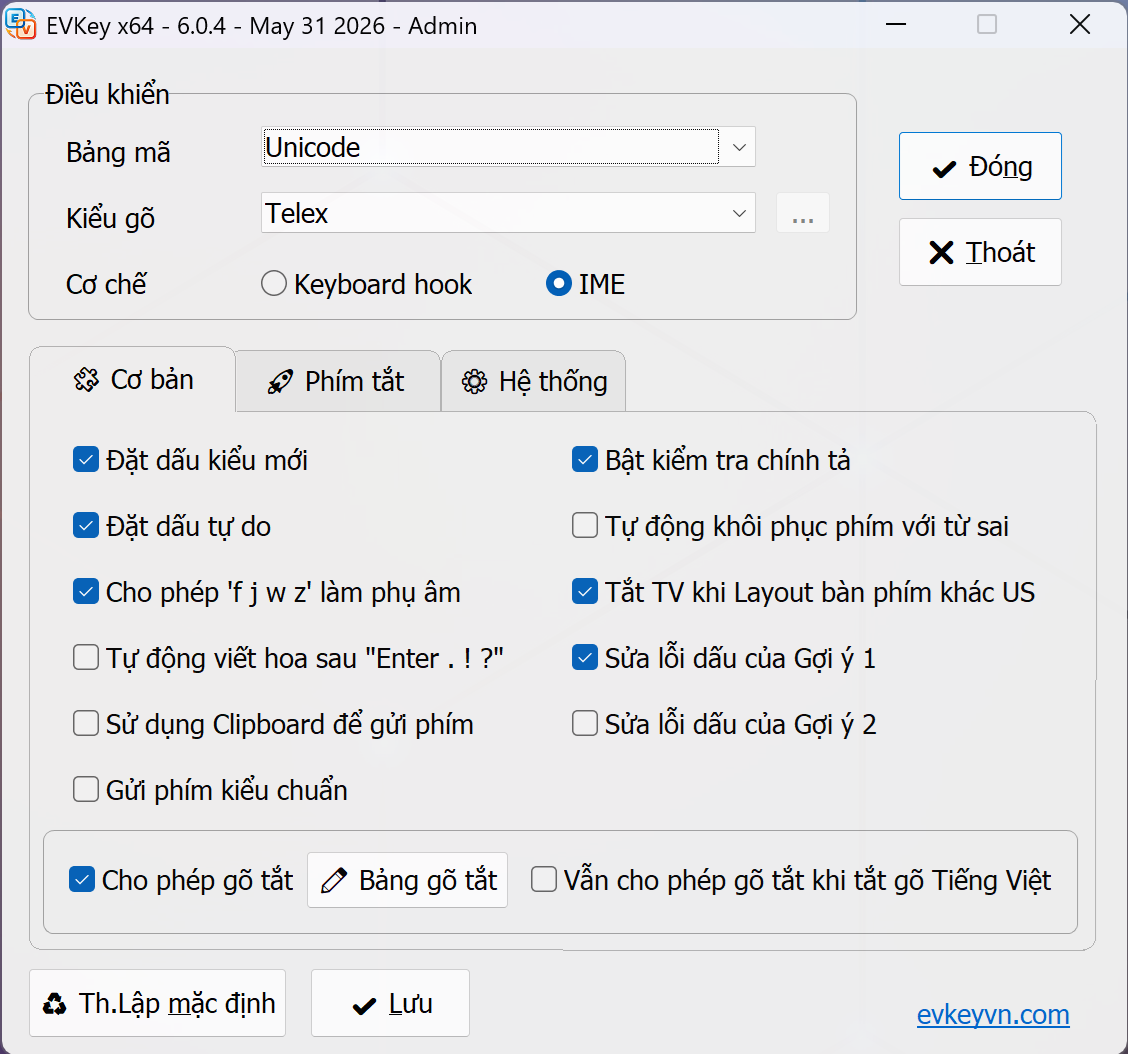This screenshot has width=1129, height=1057.
Task: Expand the Bảng mã dropdown arrow
Action: click(x=739, y=147)
